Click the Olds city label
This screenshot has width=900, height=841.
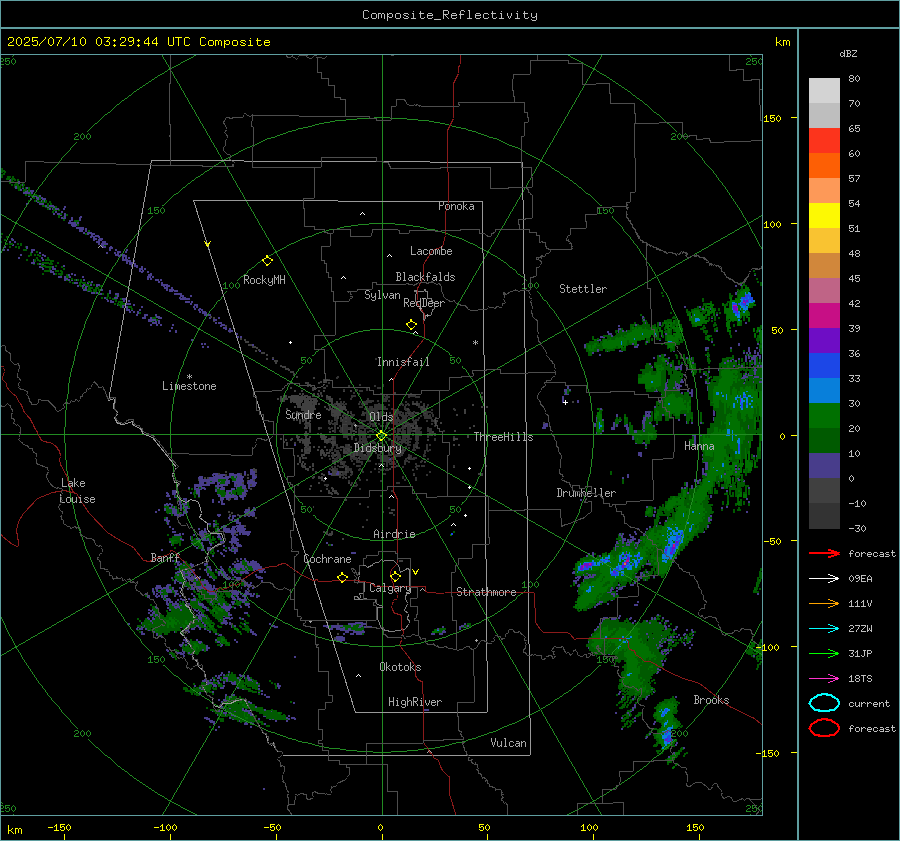(381, 417)
